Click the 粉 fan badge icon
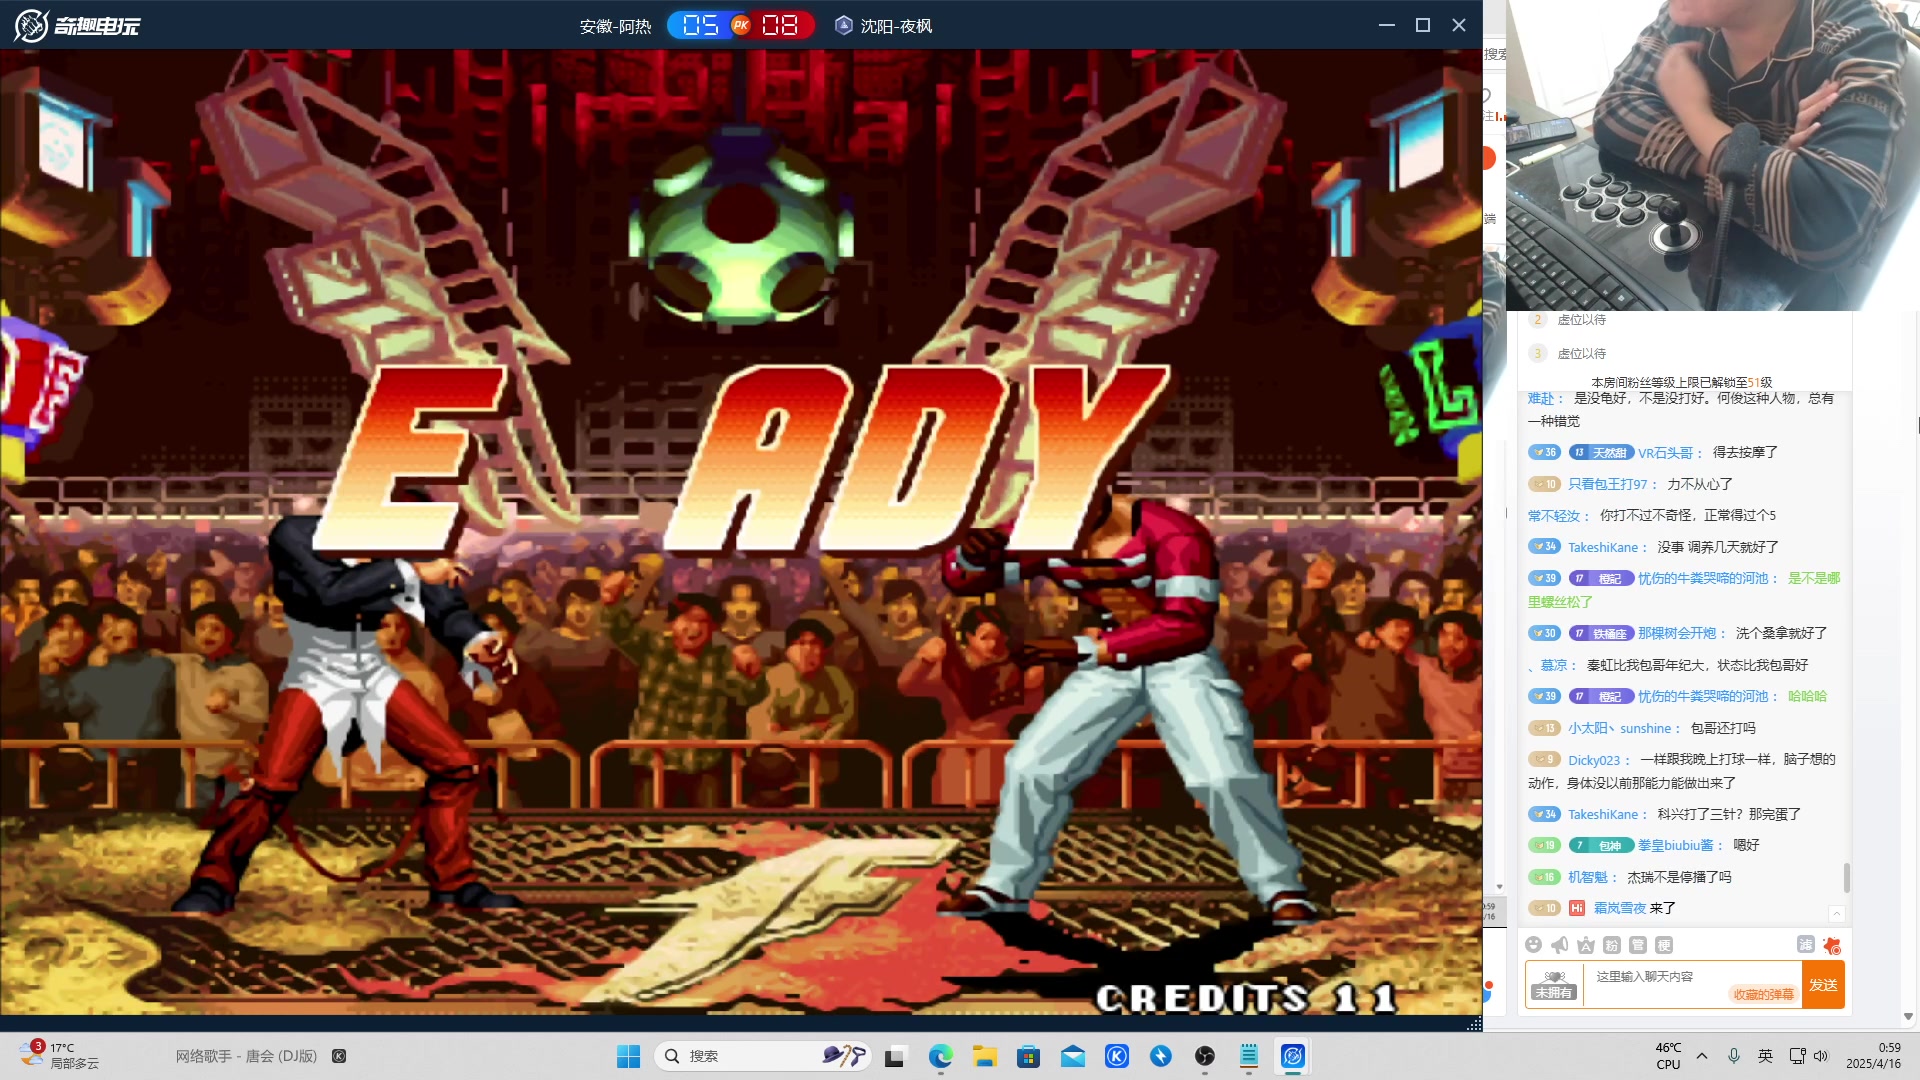This screenshot has height=1080, width=1920. [x=1612, y=945]
